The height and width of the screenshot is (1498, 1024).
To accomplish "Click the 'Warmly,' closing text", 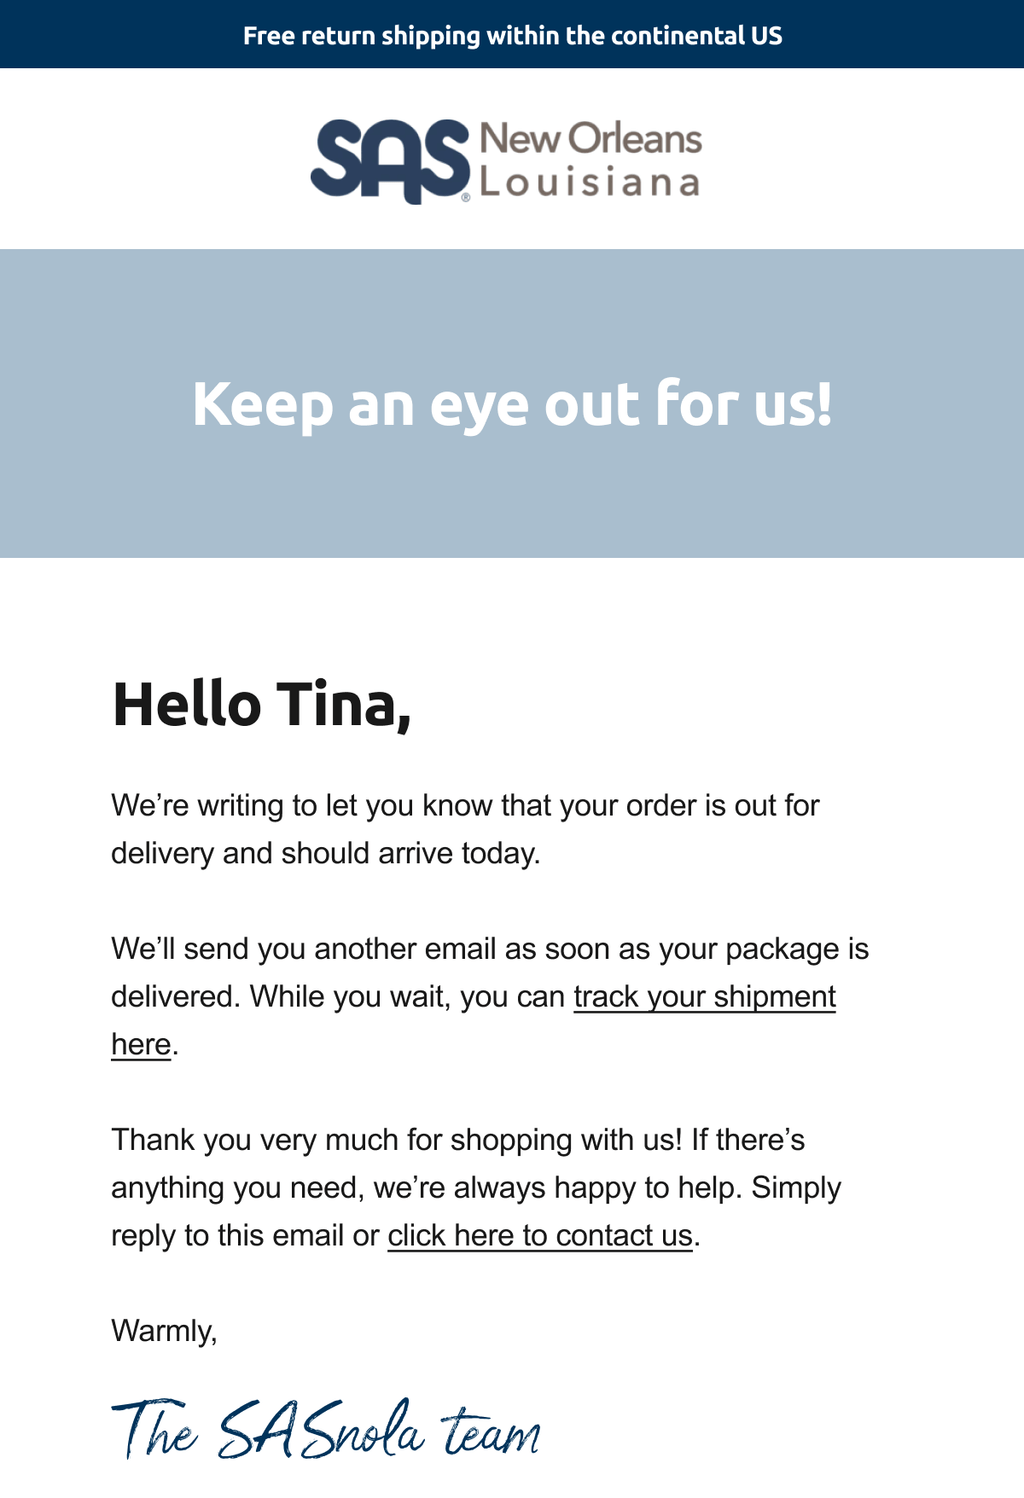I will tap(164, 1331).
